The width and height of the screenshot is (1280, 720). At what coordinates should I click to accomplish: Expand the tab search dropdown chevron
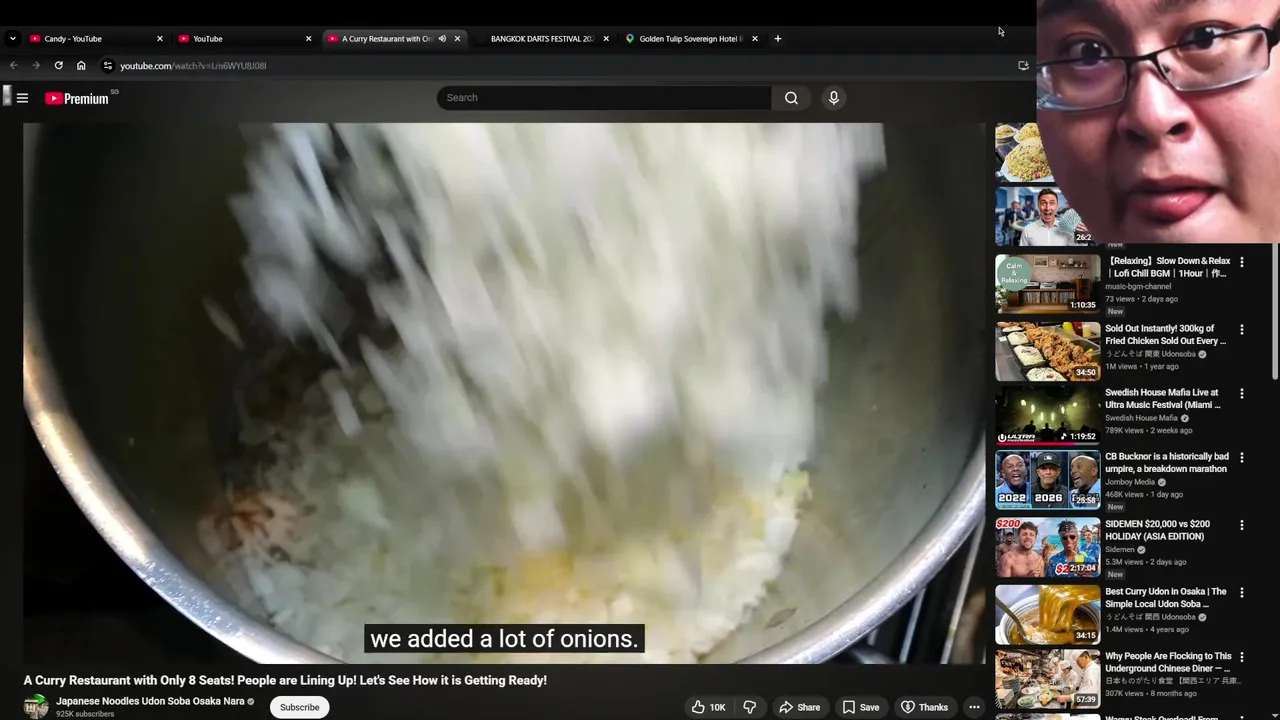coord(12,39)
